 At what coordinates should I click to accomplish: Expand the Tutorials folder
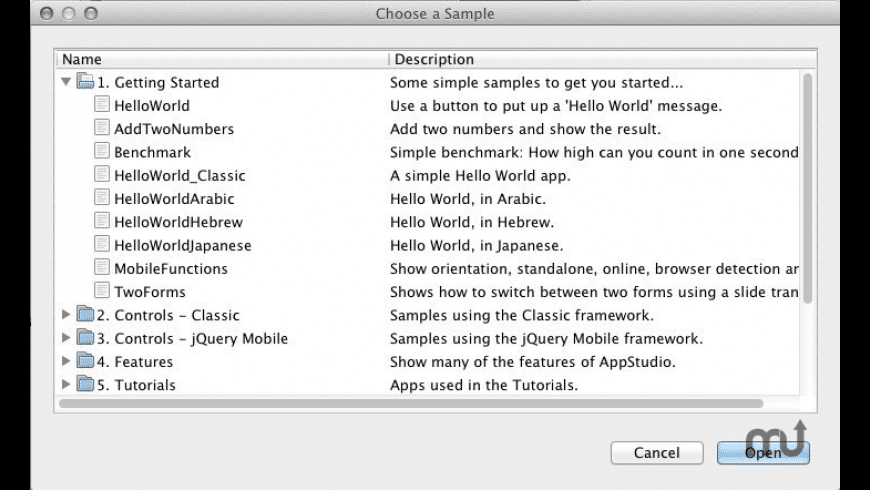pos(66,384)
